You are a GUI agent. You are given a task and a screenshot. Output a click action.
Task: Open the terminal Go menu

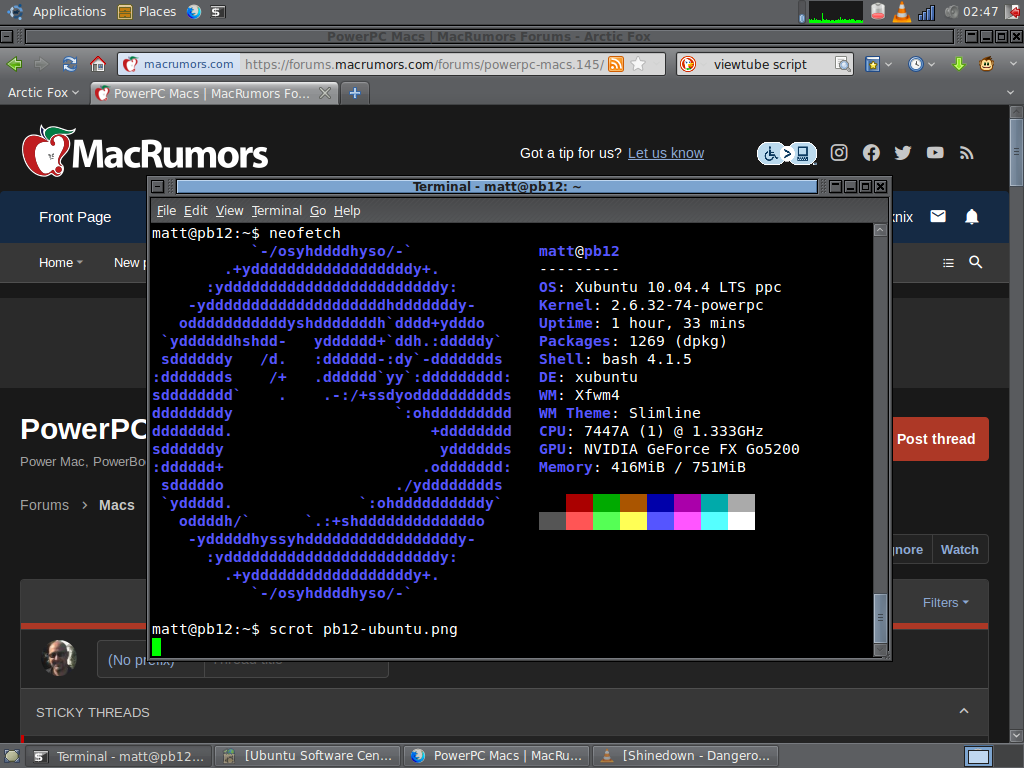pyautogui.click(x=318, y=211)
